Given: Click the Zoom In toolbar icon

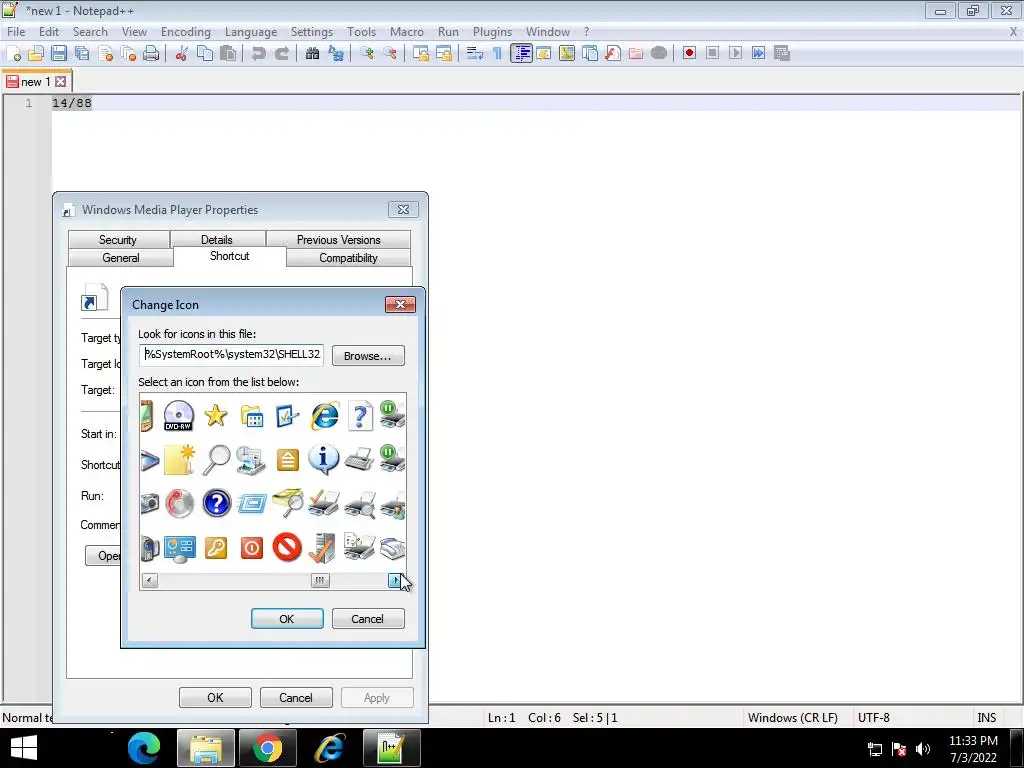Looking at the screenshot, I should tap(367, 54).
